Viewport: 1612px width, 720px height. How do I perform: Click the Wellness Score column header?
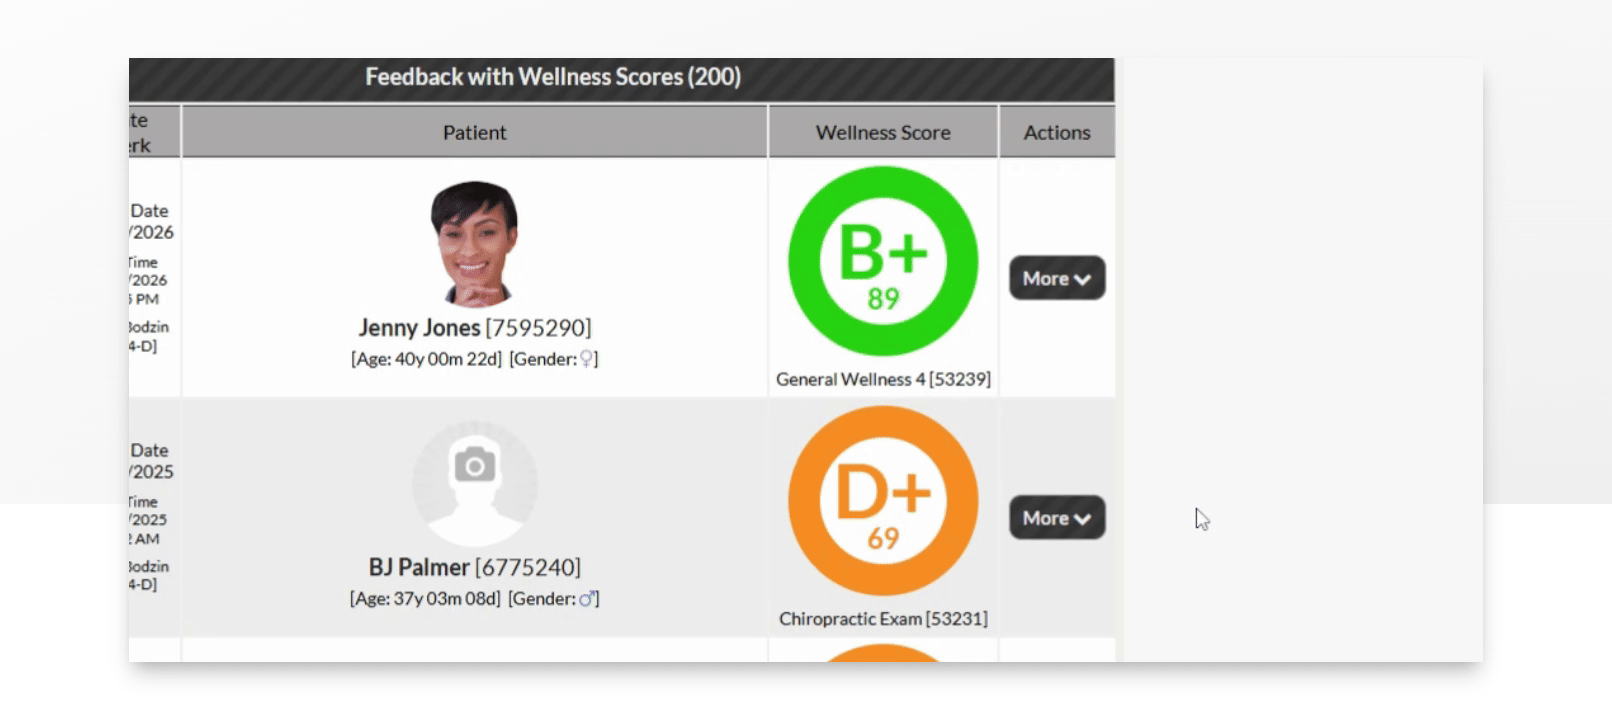[x=883, y=132]
